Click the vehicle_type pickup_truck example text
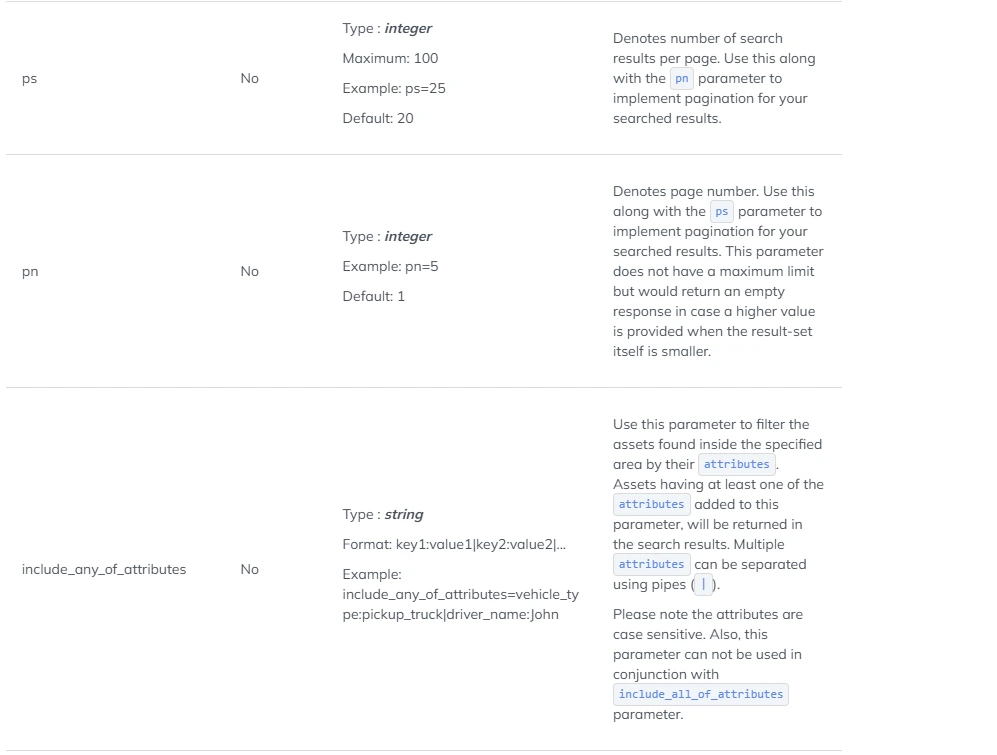 (460, 604)
